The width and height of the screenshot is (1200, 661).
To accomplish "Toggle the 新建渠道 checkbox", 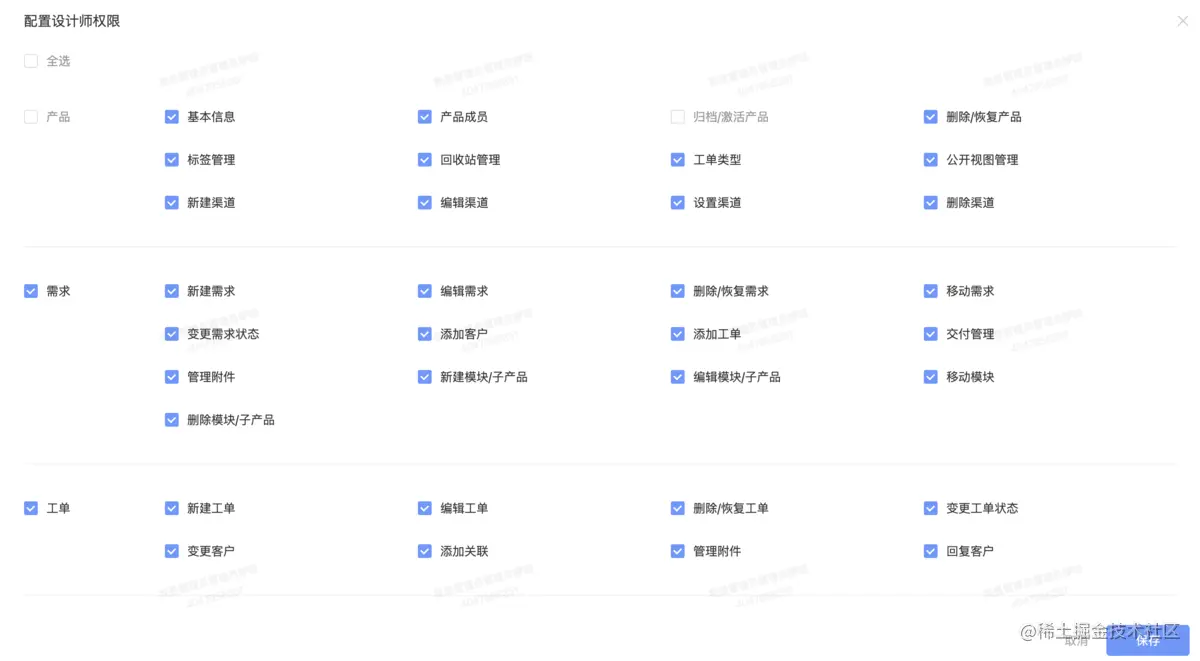I will tap(172, 203).
